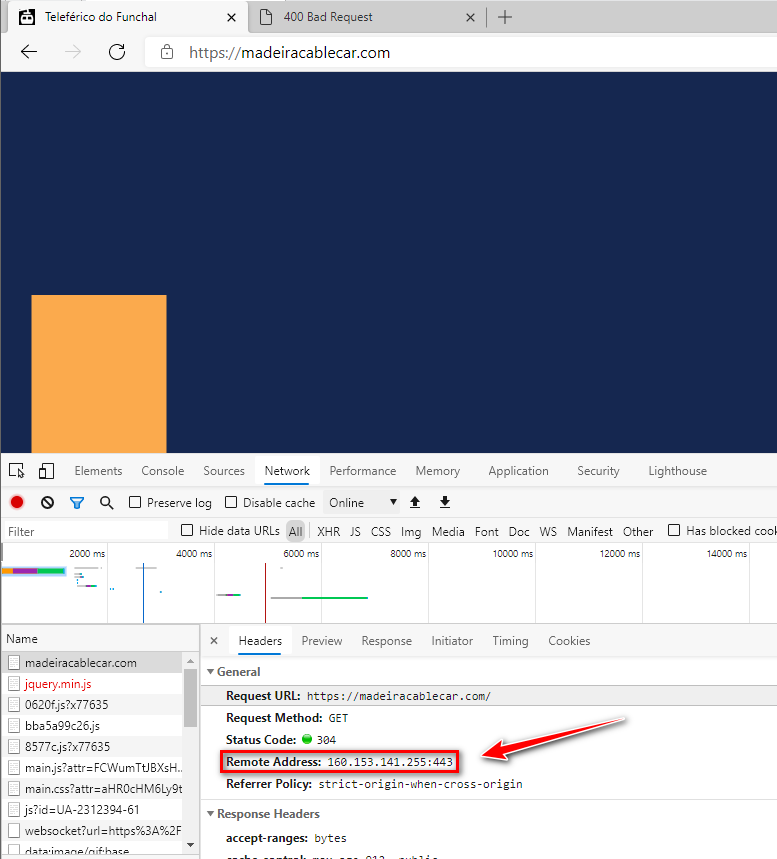Open the Security panel

point(598,471)
